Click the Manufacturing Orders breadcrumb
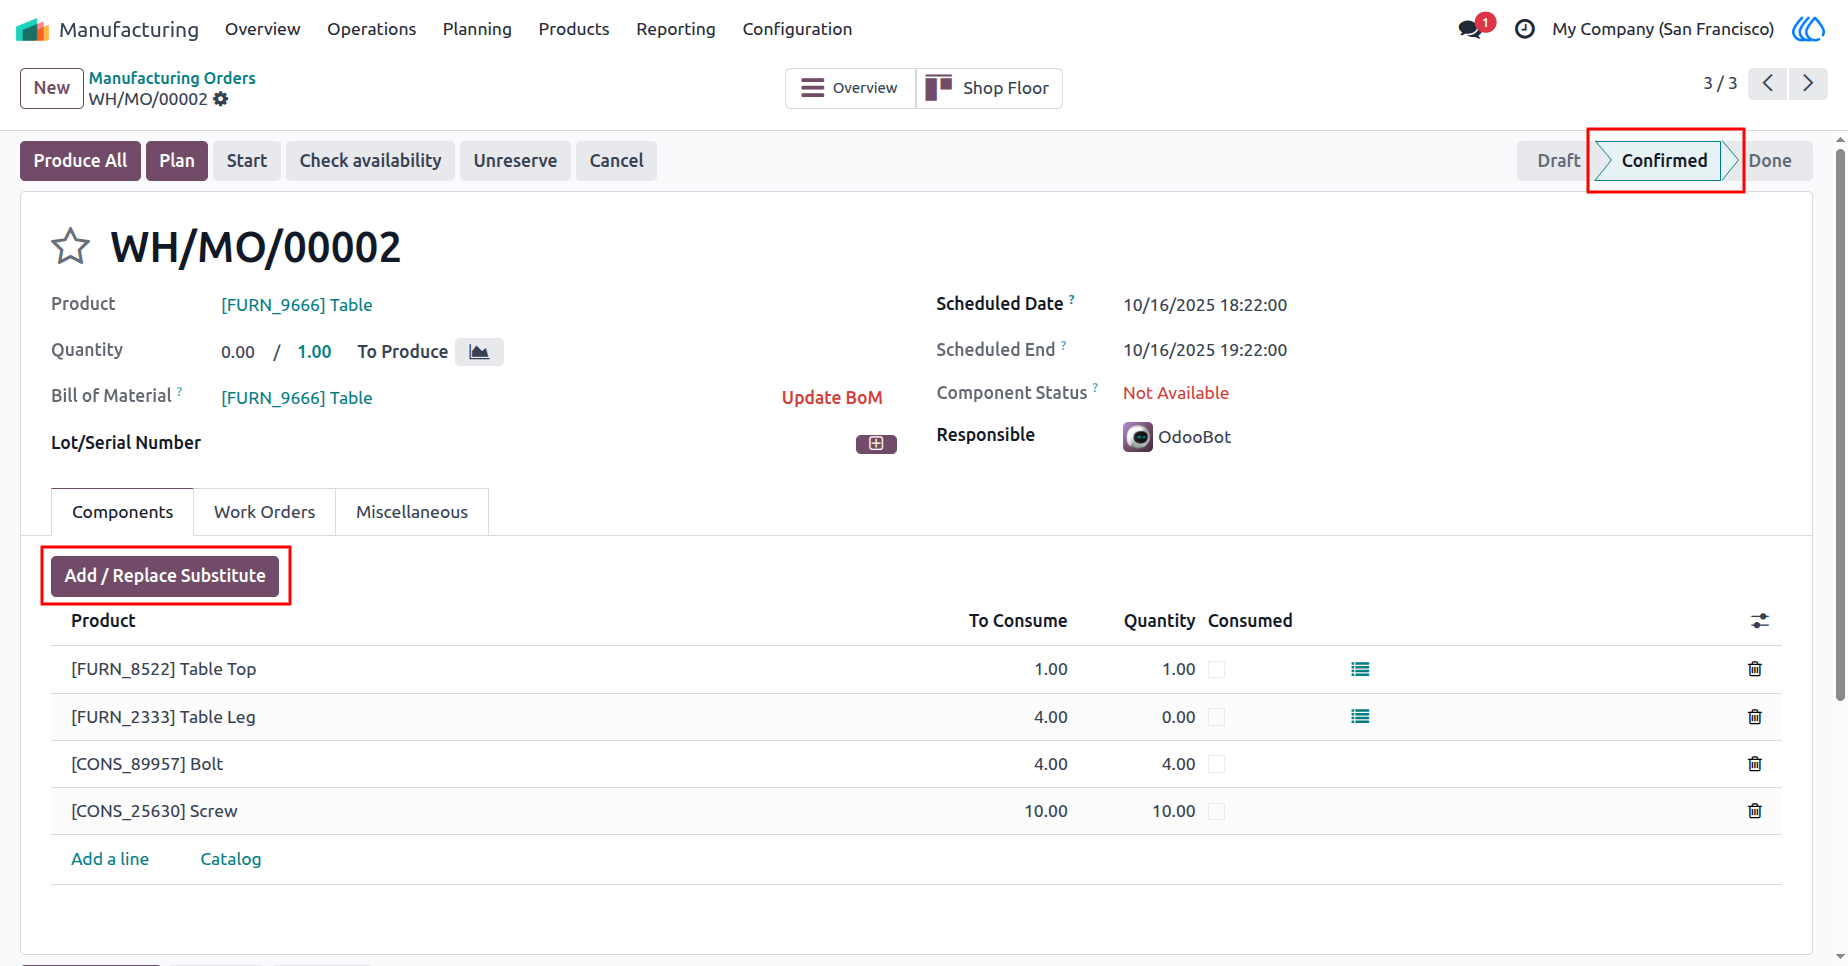Screen dimensions: 1848x966 172,78
